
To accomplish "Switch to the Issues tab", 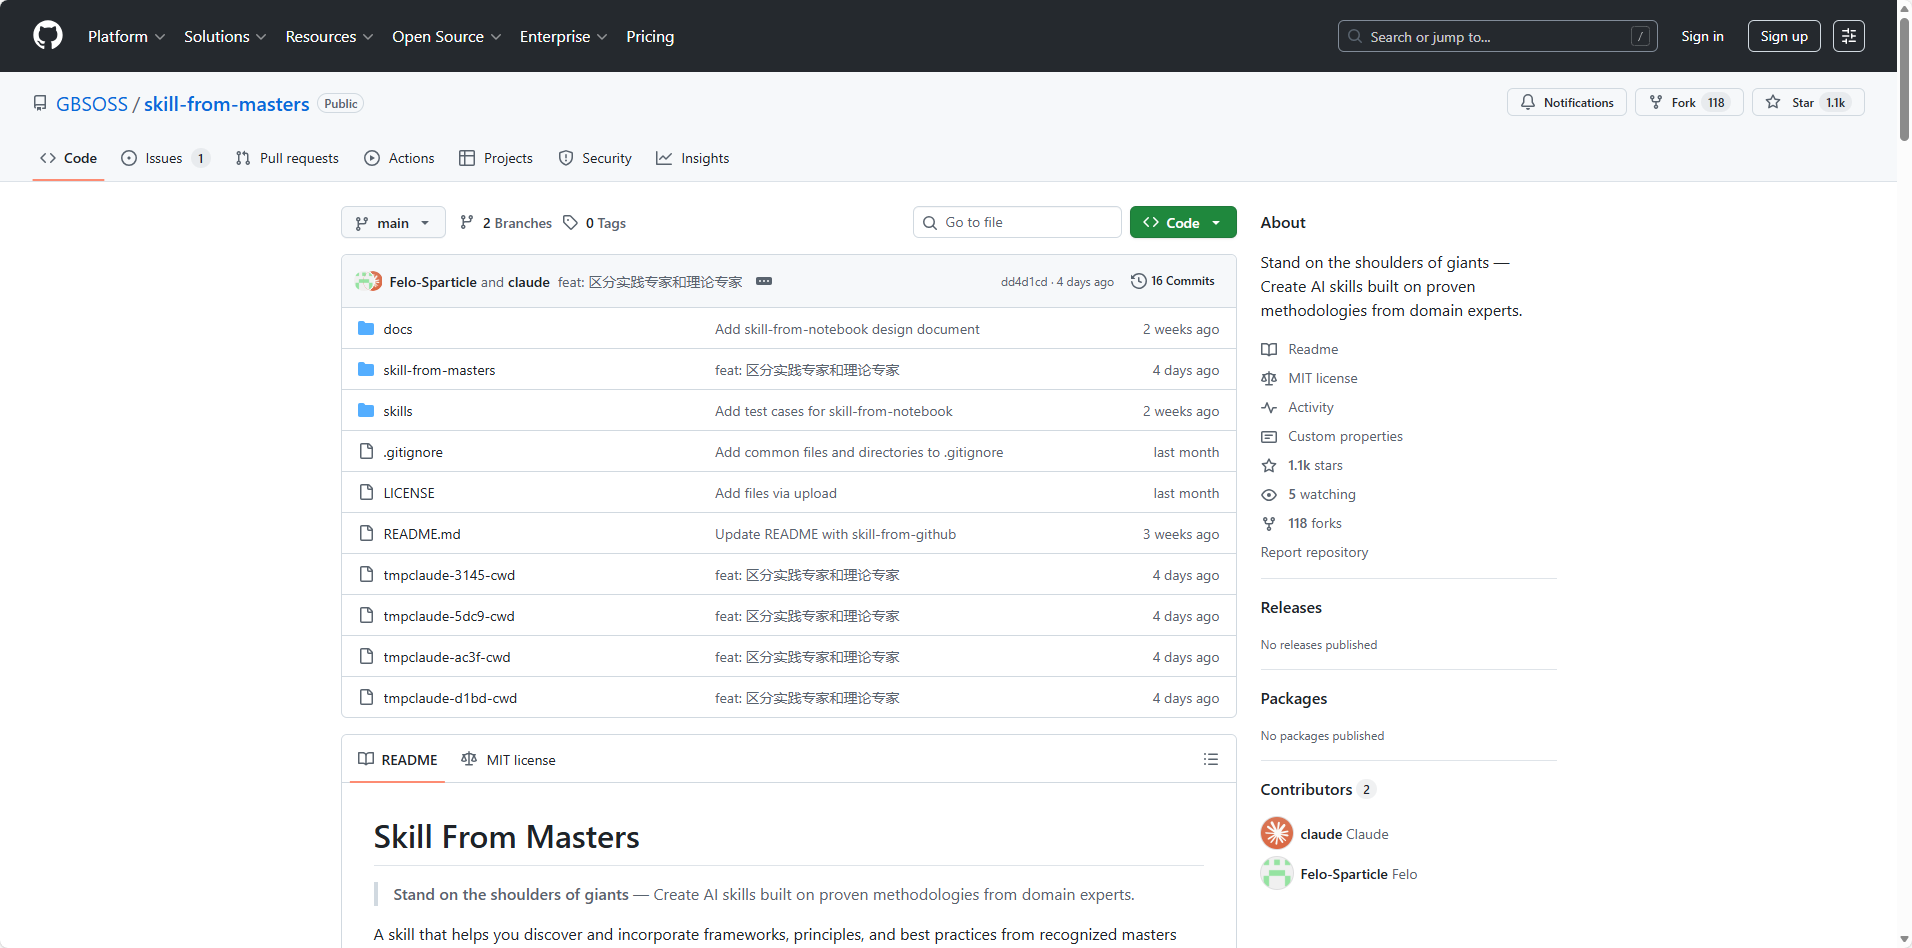I will pos(164,159).
